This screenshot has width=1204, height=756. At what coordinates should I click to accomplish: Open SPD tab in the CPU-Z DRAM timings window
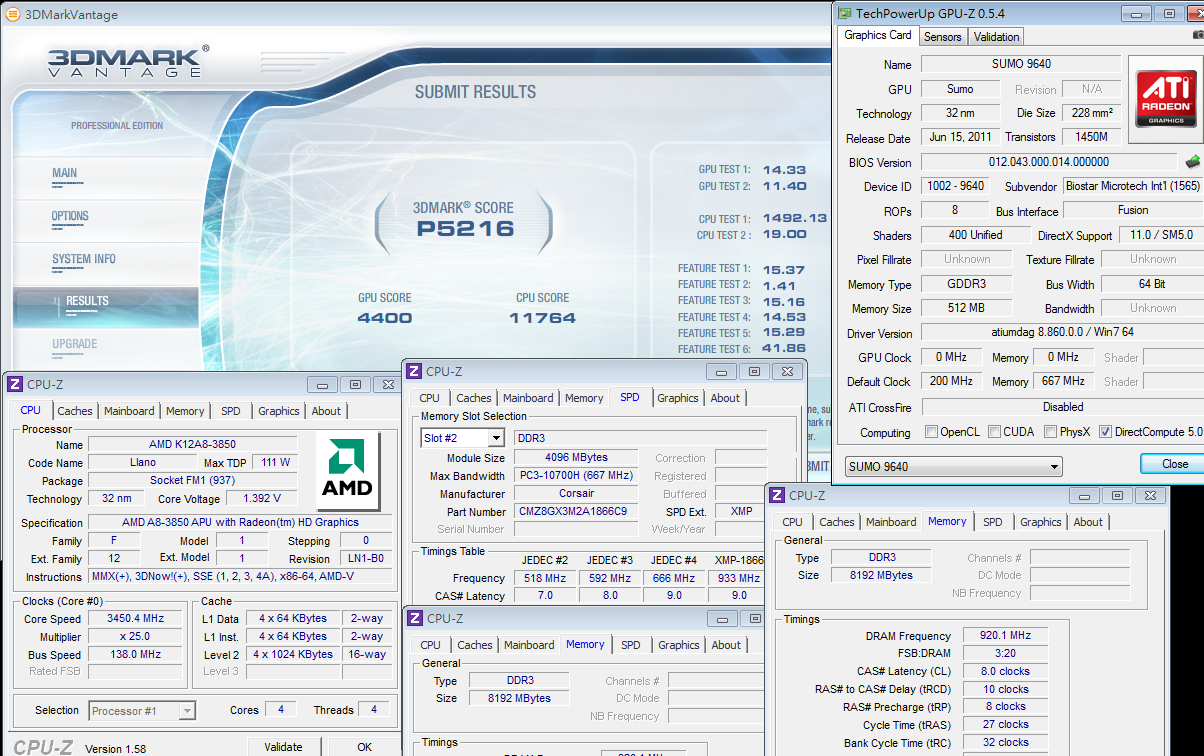coord(992,522)
